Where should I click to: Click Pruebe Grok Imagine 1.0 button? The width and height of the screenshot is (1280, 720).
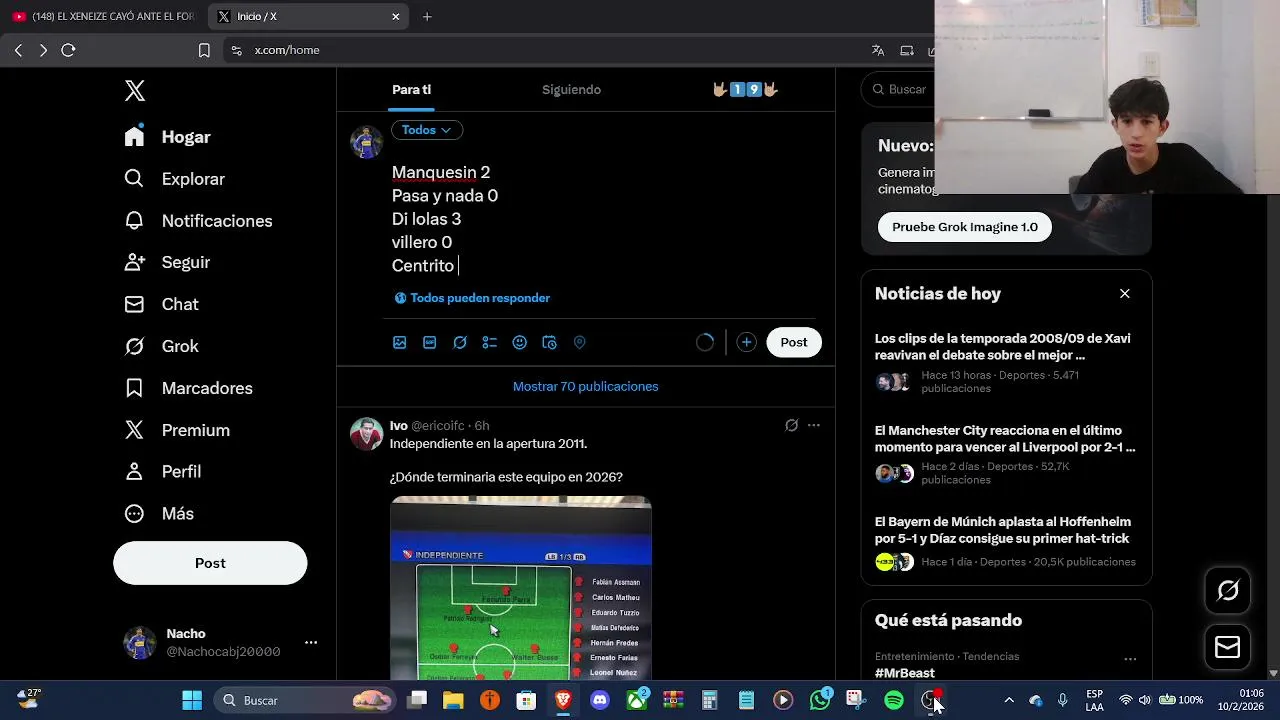click(965, 227)
